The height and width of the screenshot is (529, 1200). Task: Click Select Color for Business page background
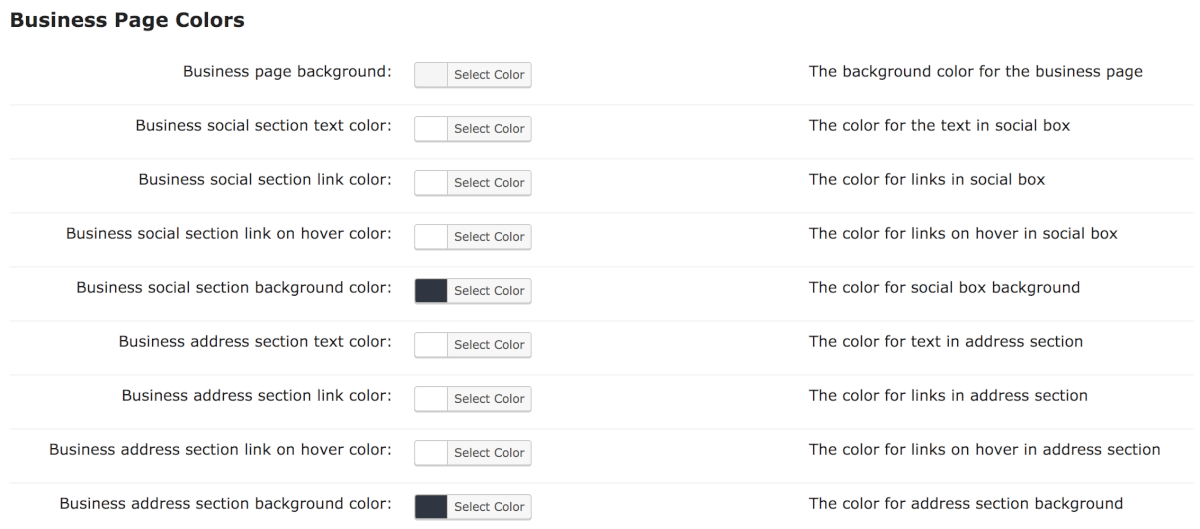(x=489, y=75)
